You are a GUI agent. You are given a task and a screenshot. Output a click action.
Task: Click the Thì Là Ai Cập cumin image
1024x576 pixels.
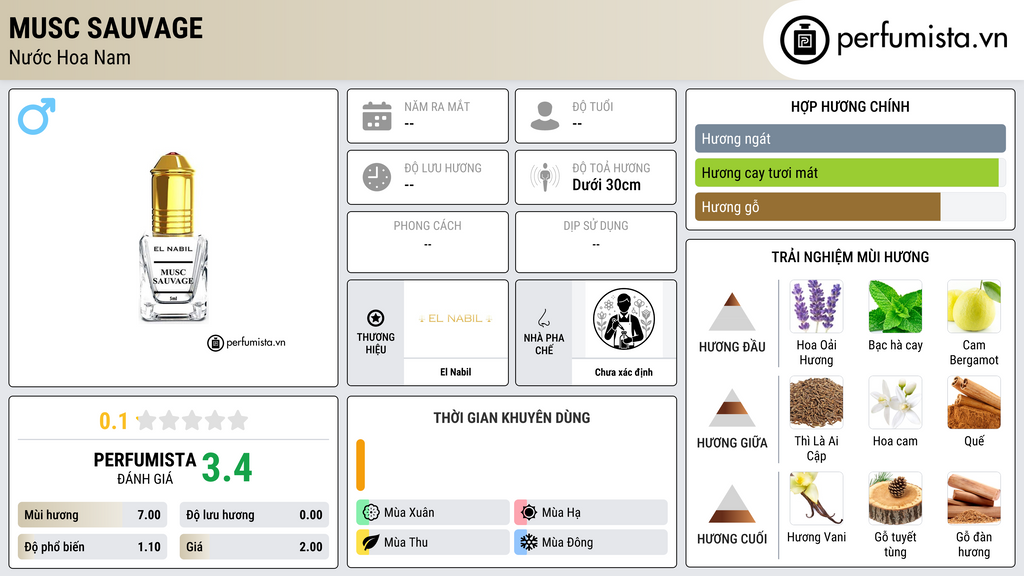coord(816,402)
